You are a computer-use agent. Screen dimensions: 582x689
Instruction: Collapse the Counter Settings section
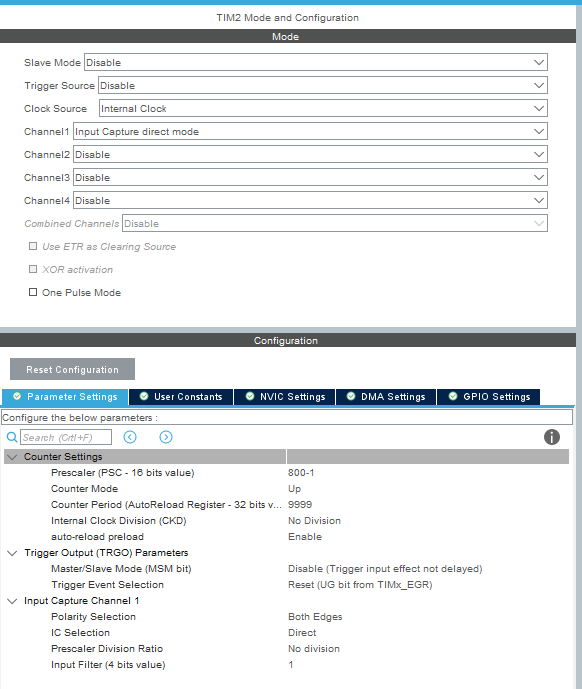pyautogui.click(x=12, y=457)
